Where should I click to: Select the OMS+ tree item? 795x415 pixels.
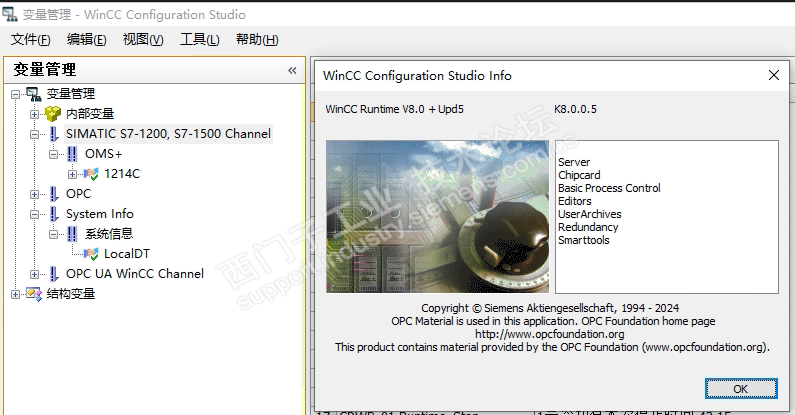click(x=103, y=154)
